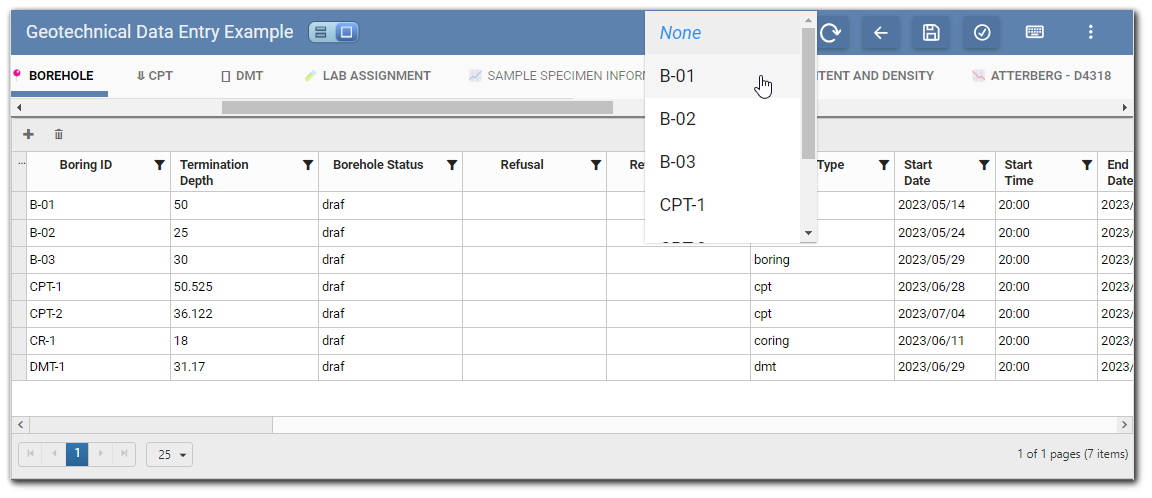Viewport: 1152px width, 498px height.
Task: Switch to the CPT tab
Action: (154, 76)
